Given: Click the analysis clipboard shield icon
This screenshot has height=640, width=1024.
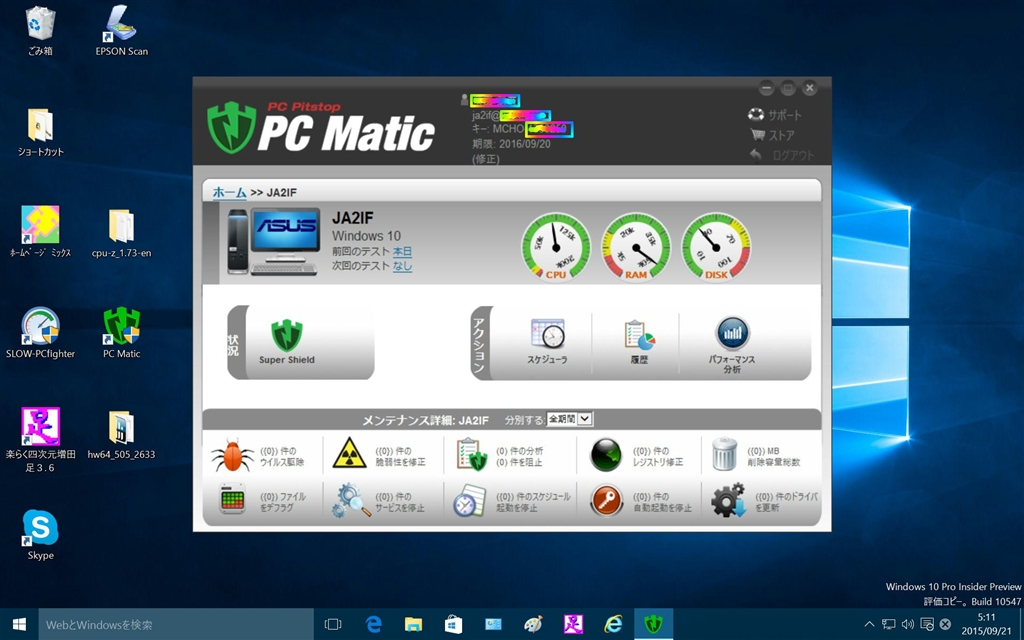Looking at the screenshot, I should click(x=472, y=455).
